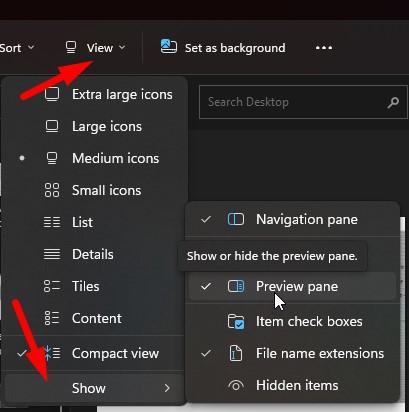Viewport: 409px width, 412px height.
Task: Click the Hidden items eye icon
Action: coord(236,386)
